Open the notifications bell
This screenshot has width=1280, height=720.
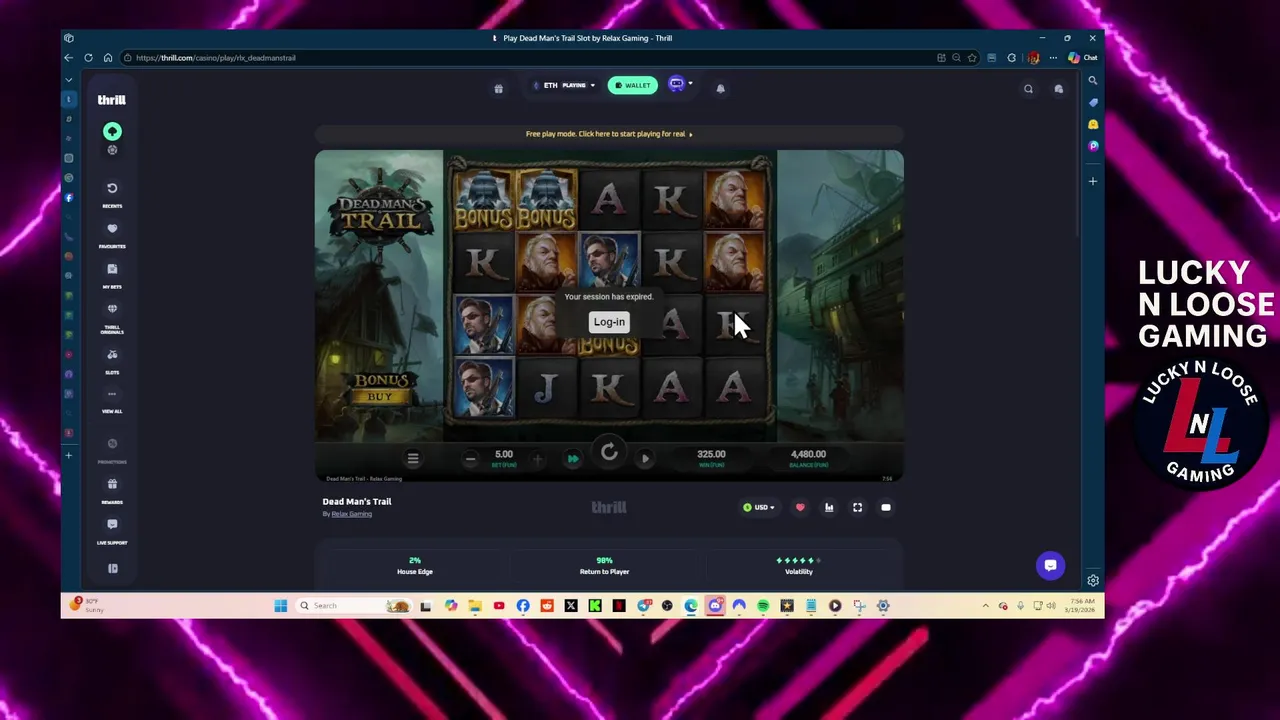point(720,88)
